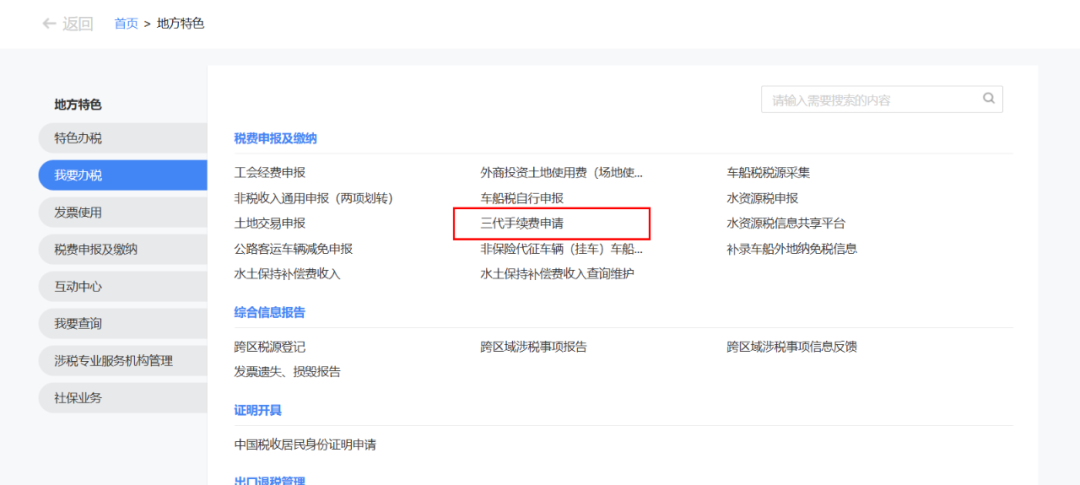Screen dimensions: 1080x485
Task: Open 水资源税申报 link
Action: pyautogui.click(x=762, y=198)
